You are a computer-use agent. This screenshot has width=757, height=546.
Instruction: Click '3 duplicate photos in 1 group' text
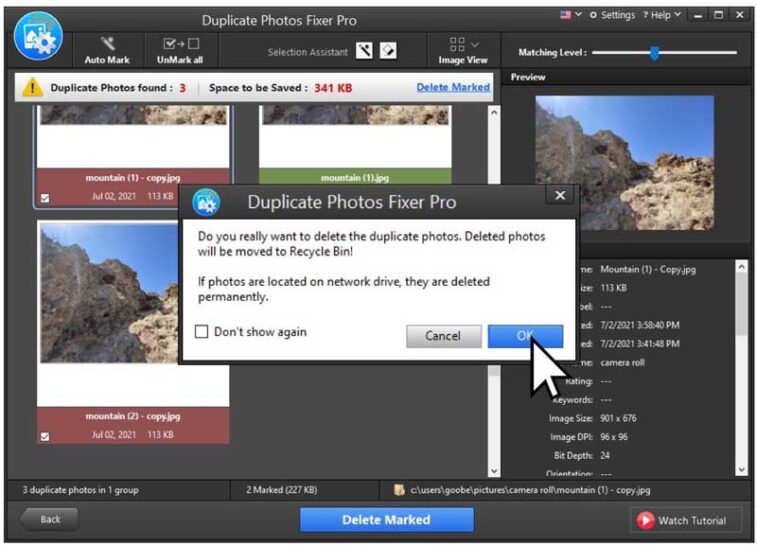(x=80, y=490)
